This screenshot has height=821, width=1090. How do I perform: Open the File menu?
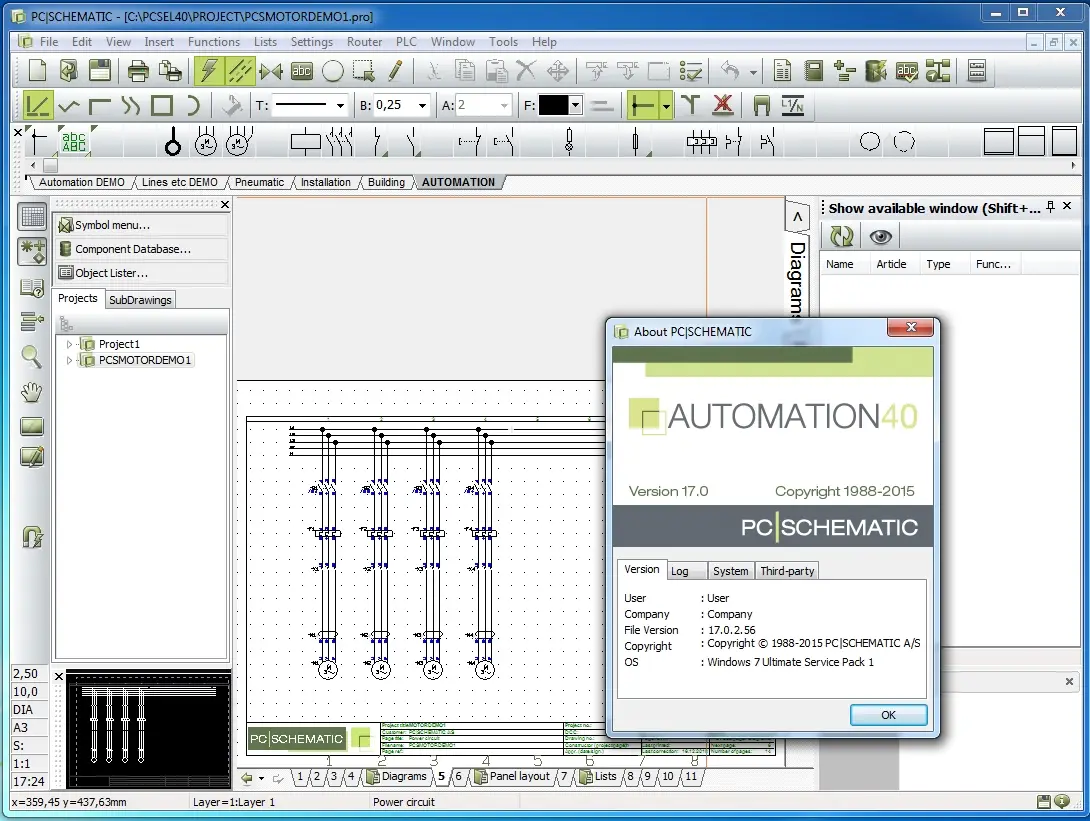point(49,42)
